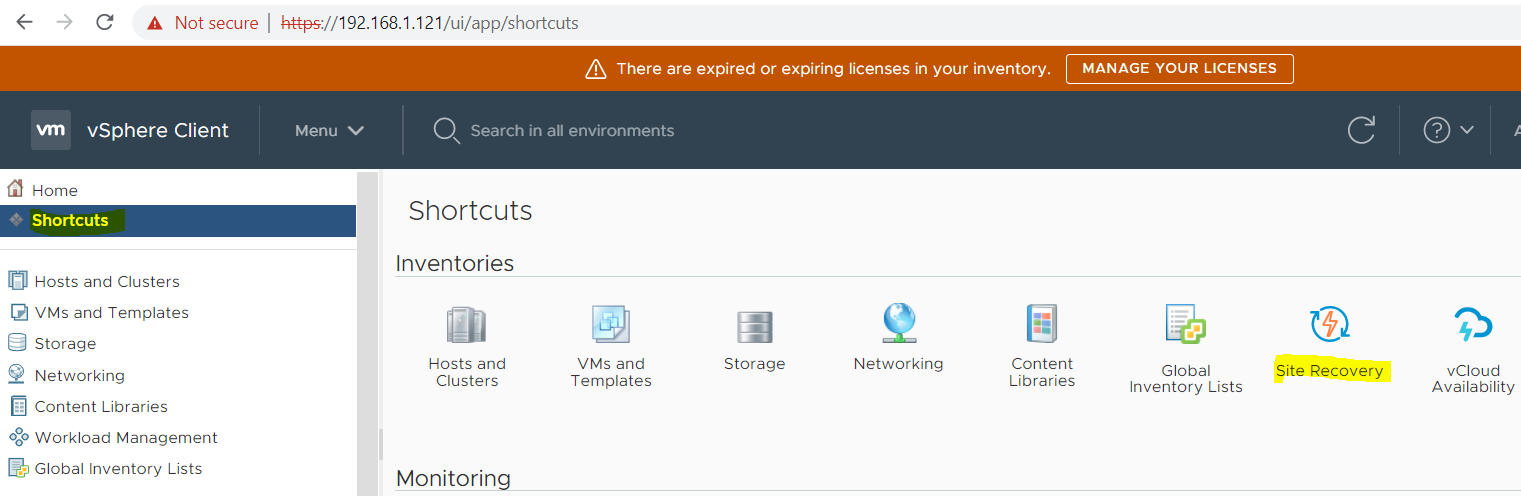The width and height of the screenshot is (1521, 496).
Task: Search in all environments field
Action: click(572, 131)
